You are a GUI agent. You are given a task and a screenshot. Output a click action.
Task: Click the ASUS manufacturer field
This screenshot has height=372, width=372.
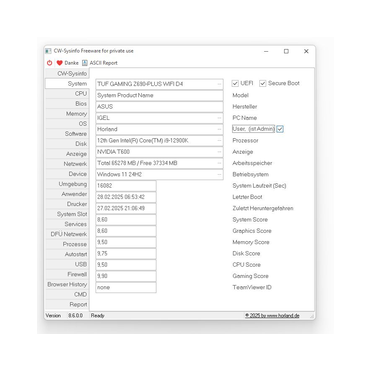coord(159,107)
